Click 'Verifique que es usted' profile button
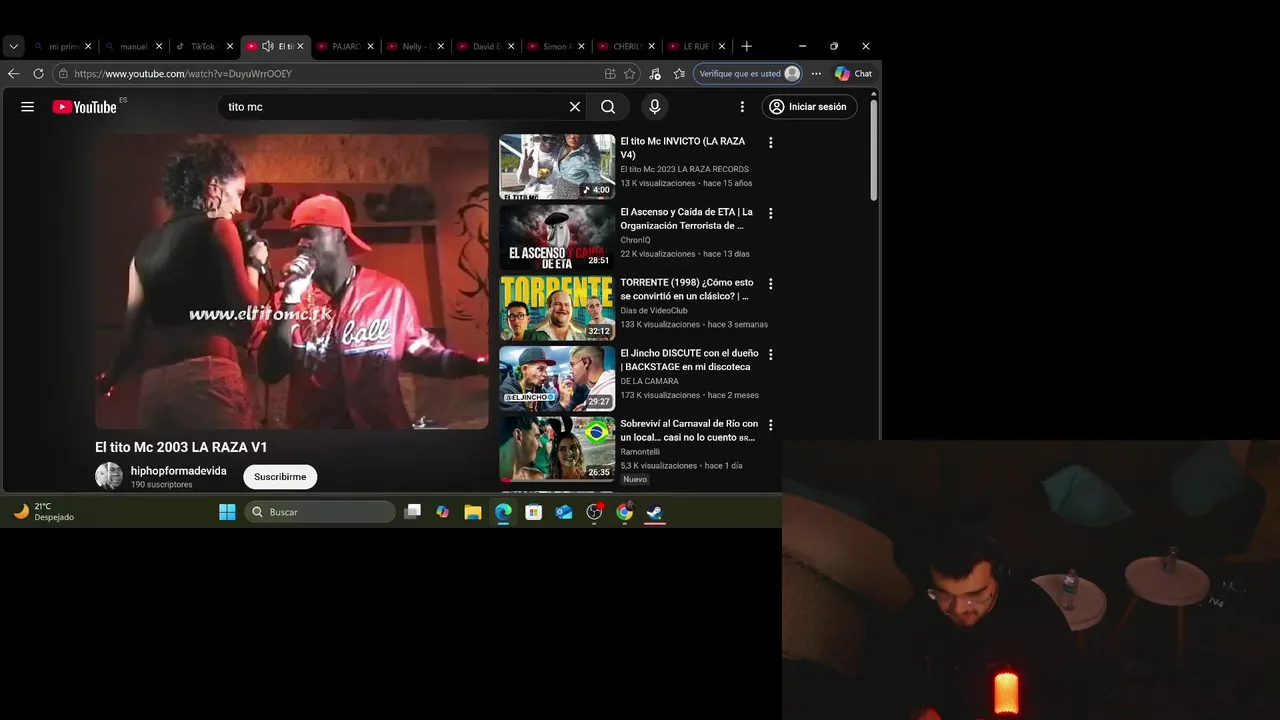This screenshot has height=720, width=1280. pos(749,74)
